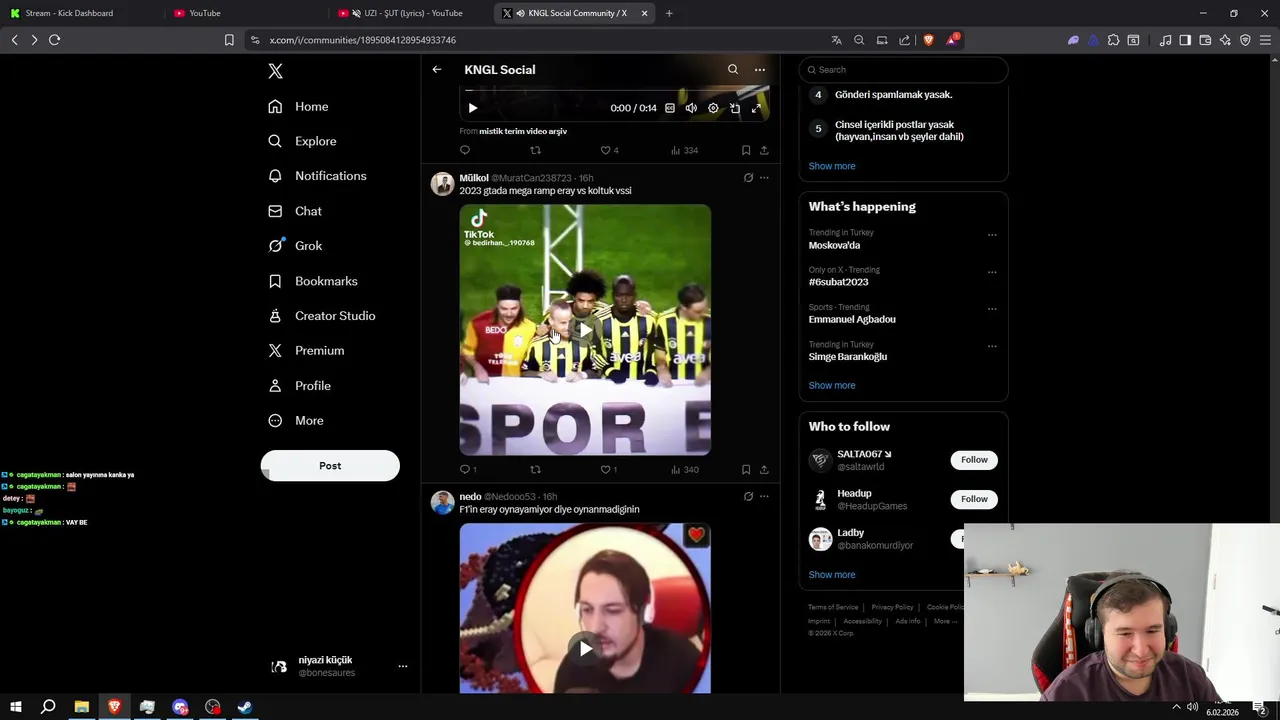Viewport: 1280px width, 720px height.
Task: Toggle captions on the 0:14 video
Action: tap(670, 108)
